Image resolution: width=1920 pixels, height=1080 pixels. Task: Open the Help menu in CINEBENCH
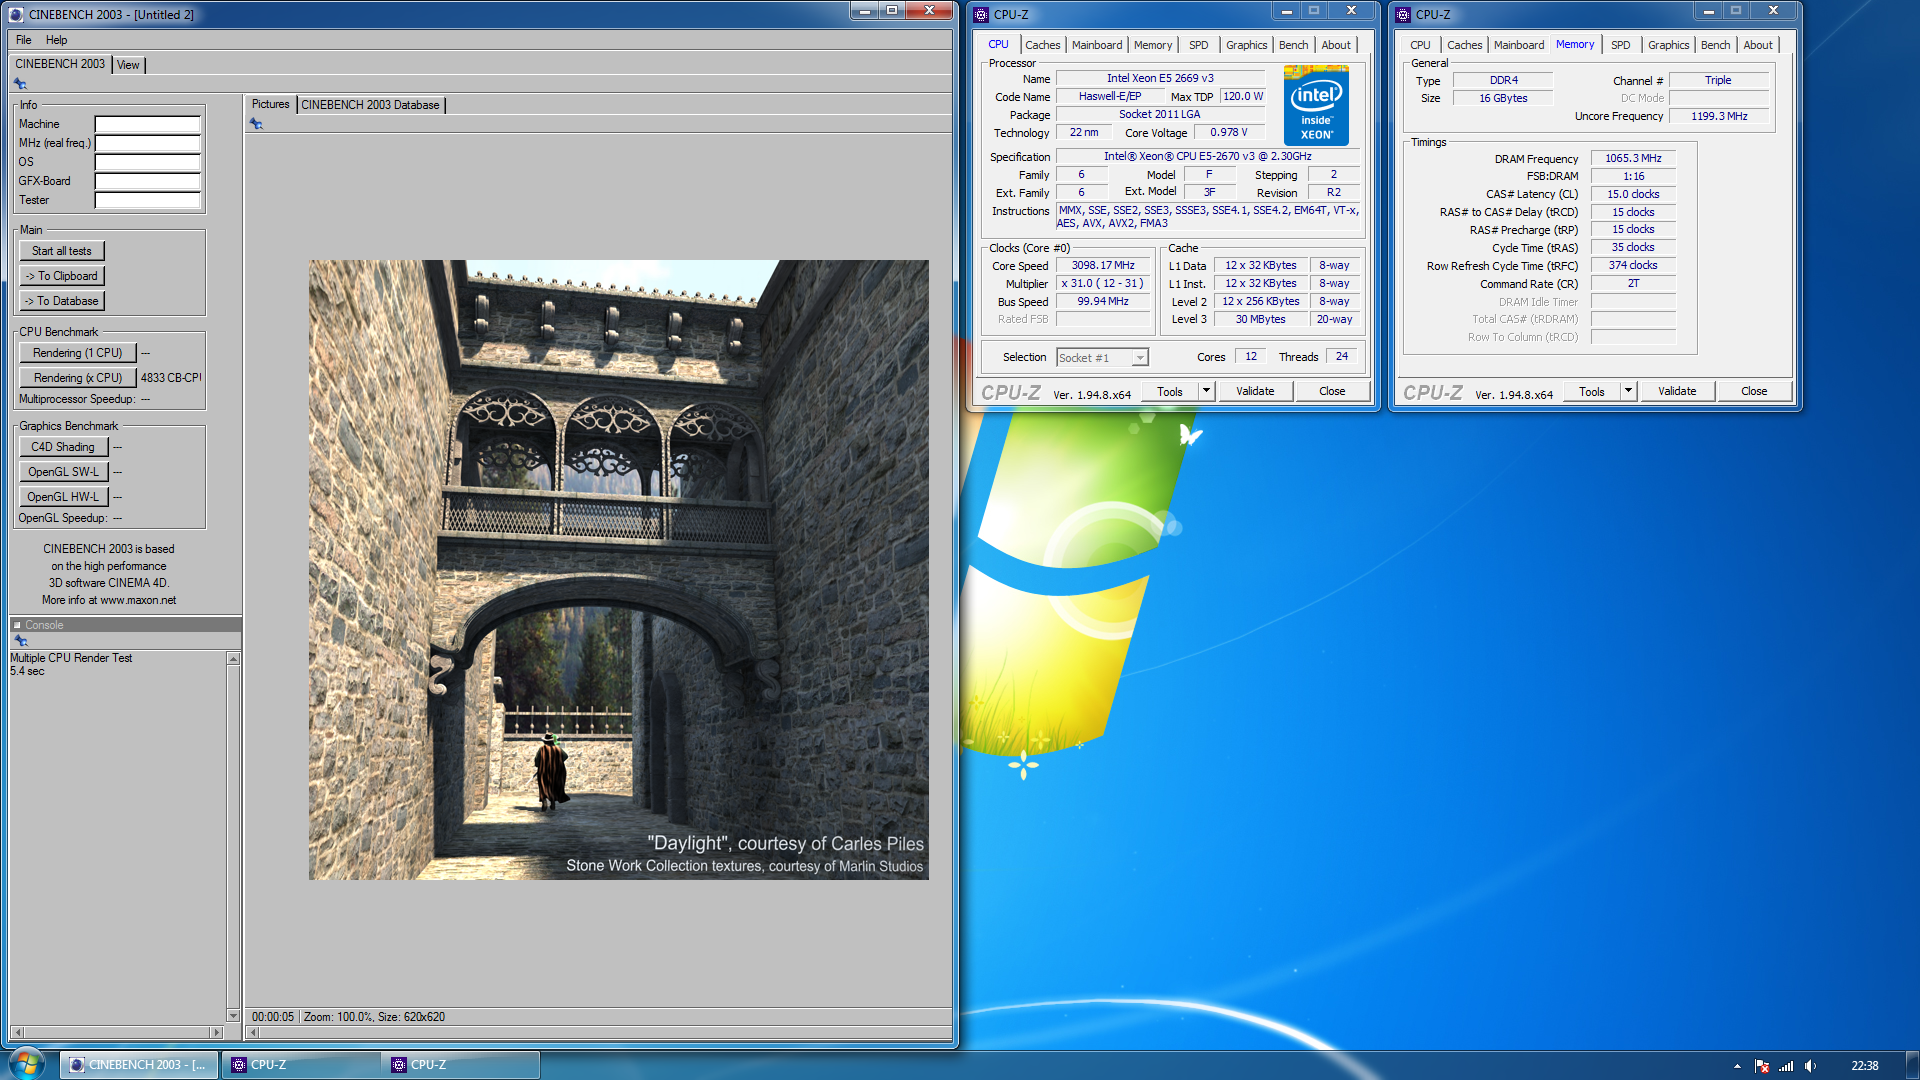coord(57,40)
